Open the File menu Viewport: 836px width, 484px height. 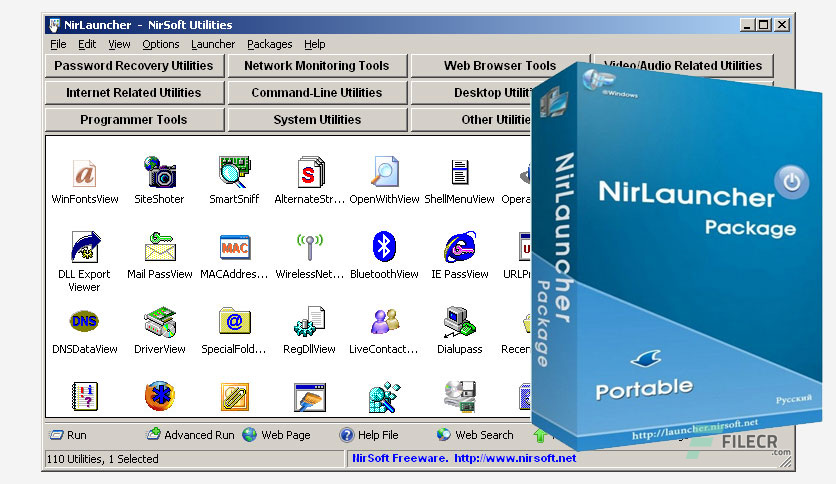click(58, 44)
